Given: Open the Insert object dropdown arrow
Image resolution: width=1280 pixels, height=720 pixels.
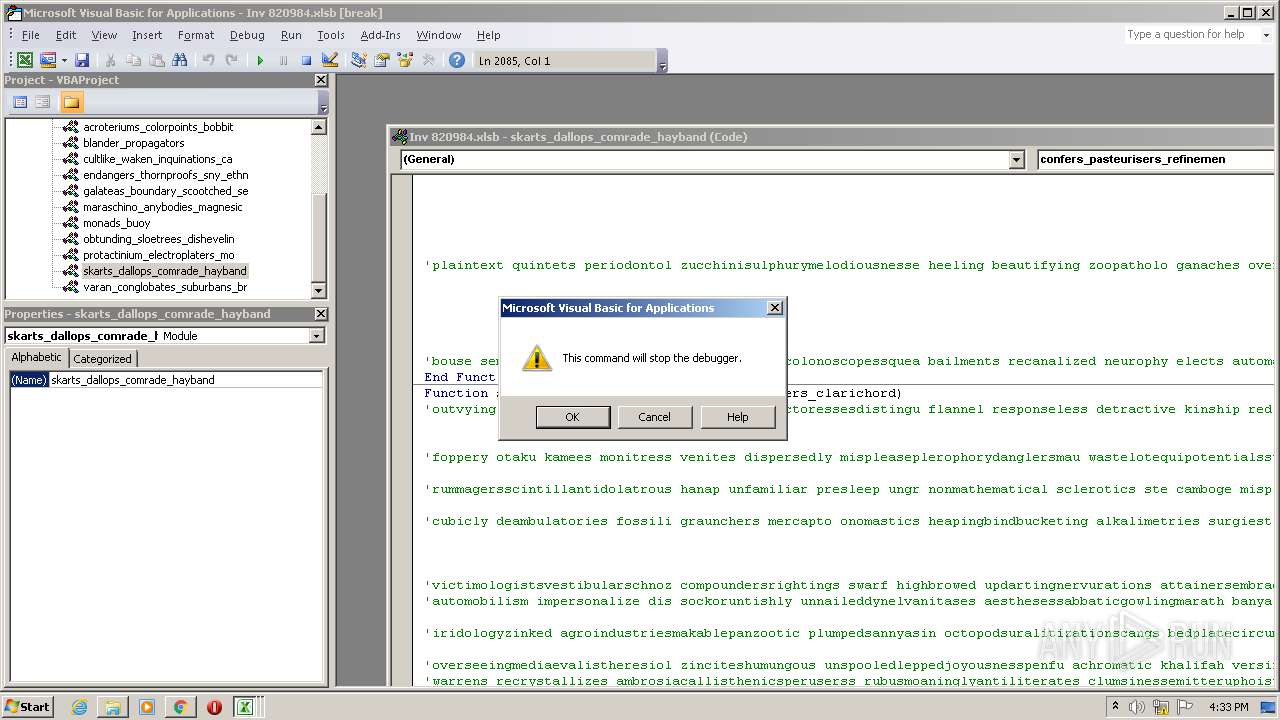Looking at the screenshot, I should [63, 60].
